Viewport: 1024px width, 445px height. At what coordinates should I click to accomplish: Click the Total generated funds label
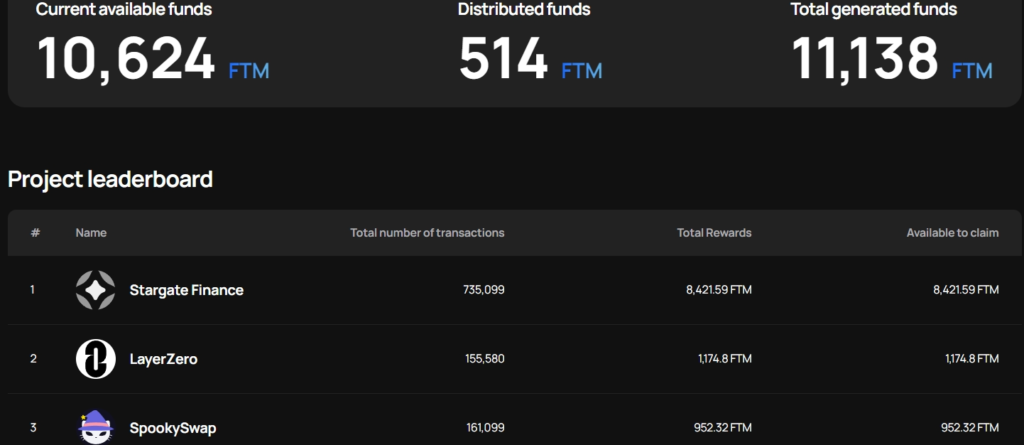click(874, 9)
